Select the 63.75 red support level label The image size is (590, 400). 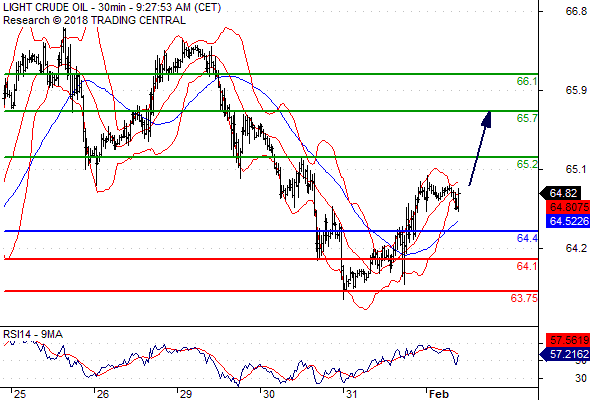[524, 298]
